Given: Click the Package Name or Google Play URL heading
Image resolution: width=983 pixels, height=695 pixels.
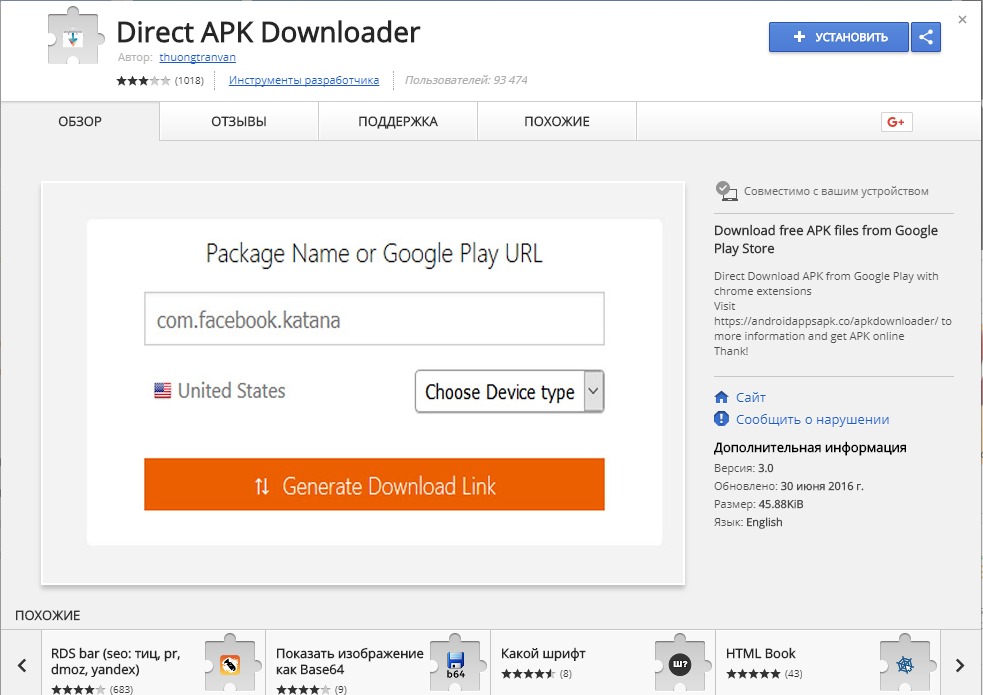Looking at the screenshot, I should point(374,254).
